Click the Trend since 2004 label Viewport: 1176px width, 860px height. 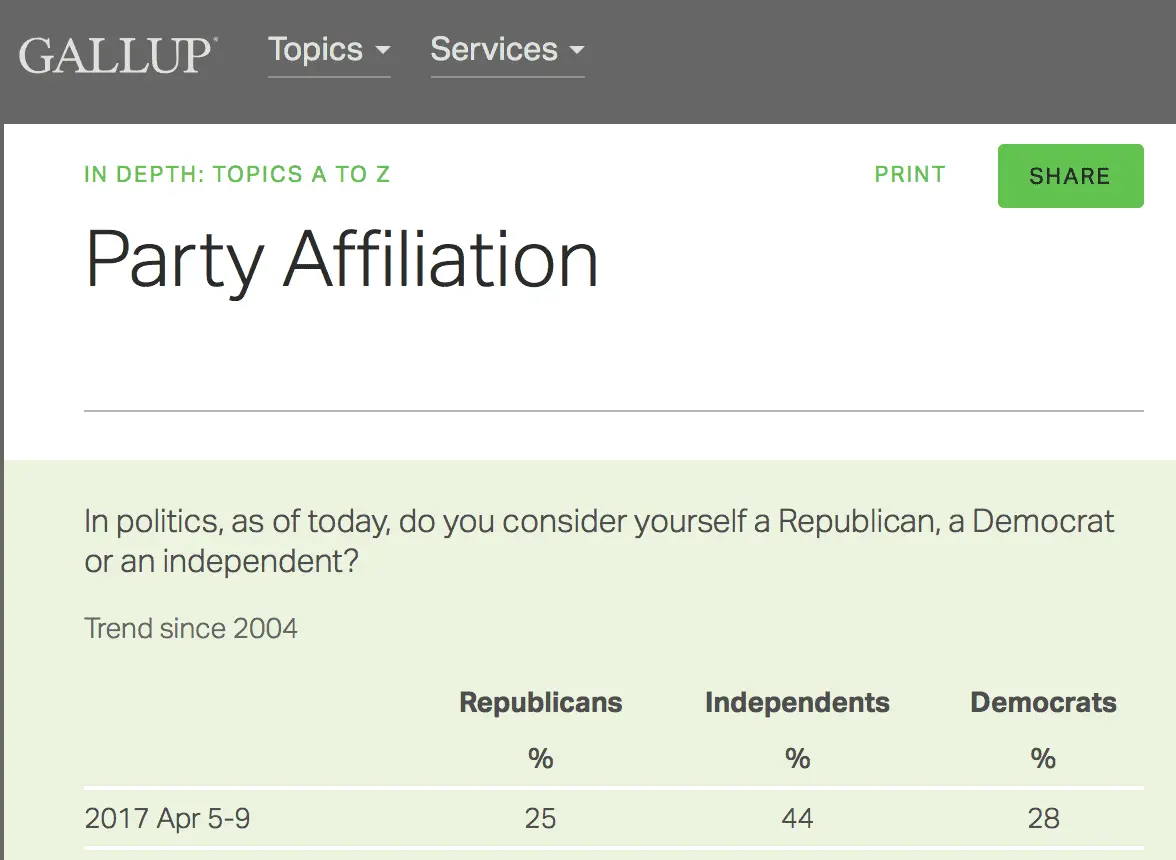pos(191,629)
